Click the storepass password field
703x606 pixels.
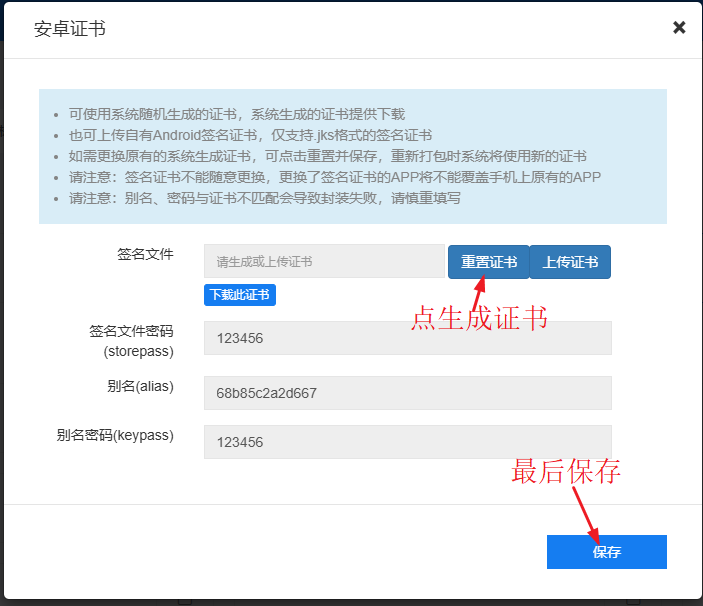tap(407, 338)
